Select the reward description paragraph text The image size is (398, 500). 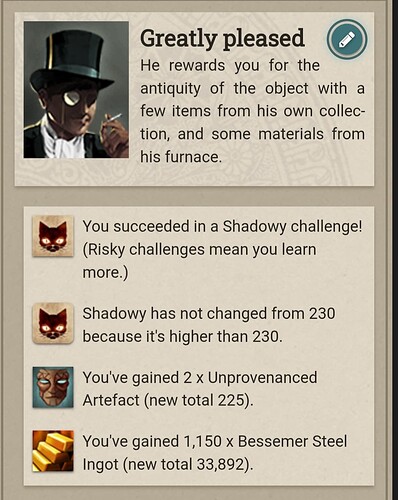252,111
